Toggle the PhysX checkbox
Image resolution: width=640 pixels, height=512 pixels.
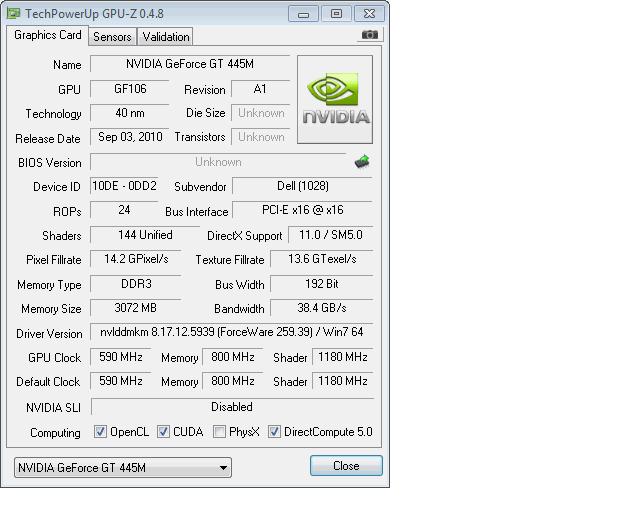[219, 432]
